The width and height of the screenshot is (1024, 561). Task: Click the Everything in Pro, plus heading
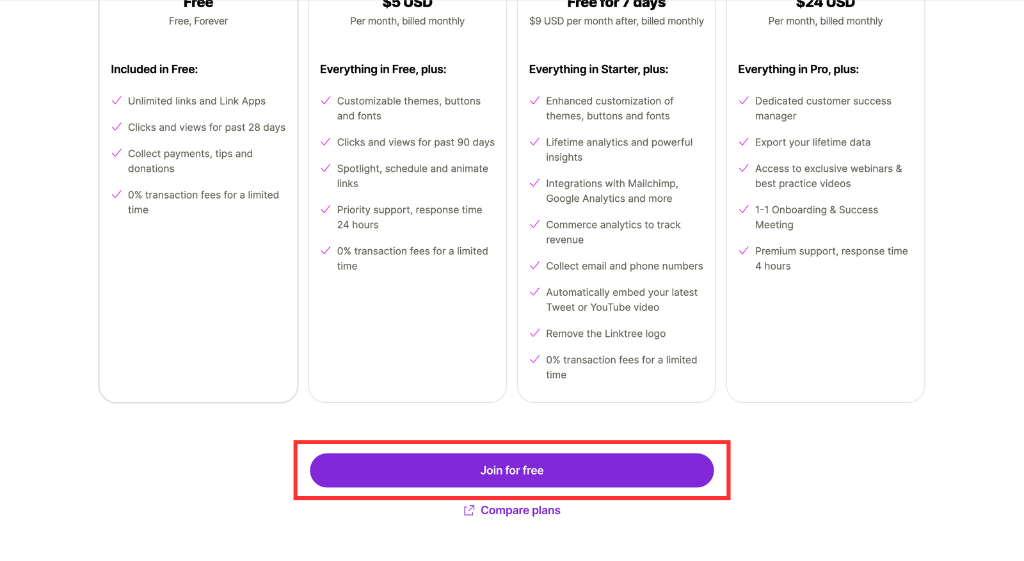pyautogui.click(x=798, y=69)
